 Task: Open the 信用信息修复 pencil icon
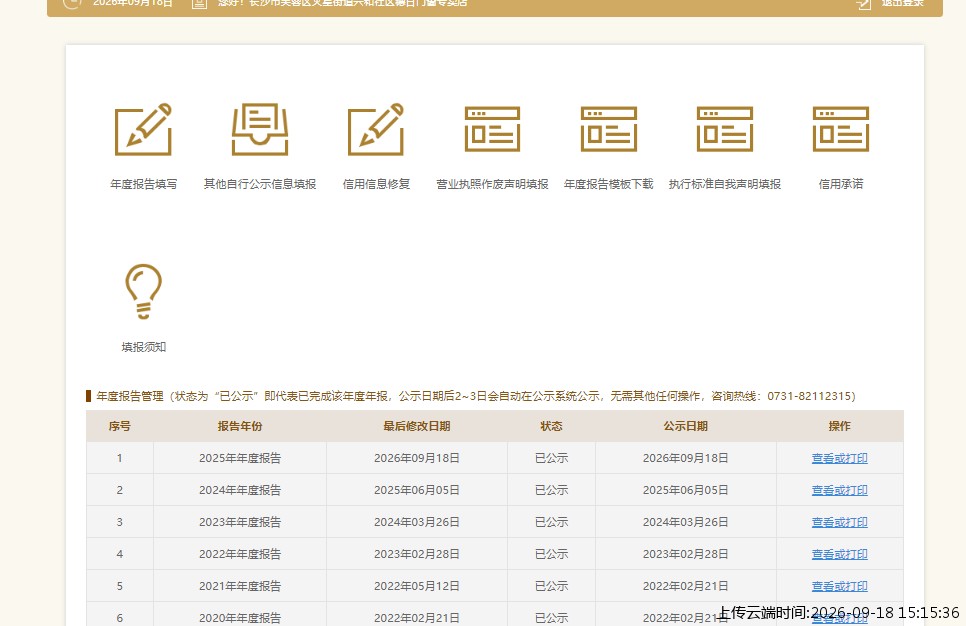coord(376,129)
